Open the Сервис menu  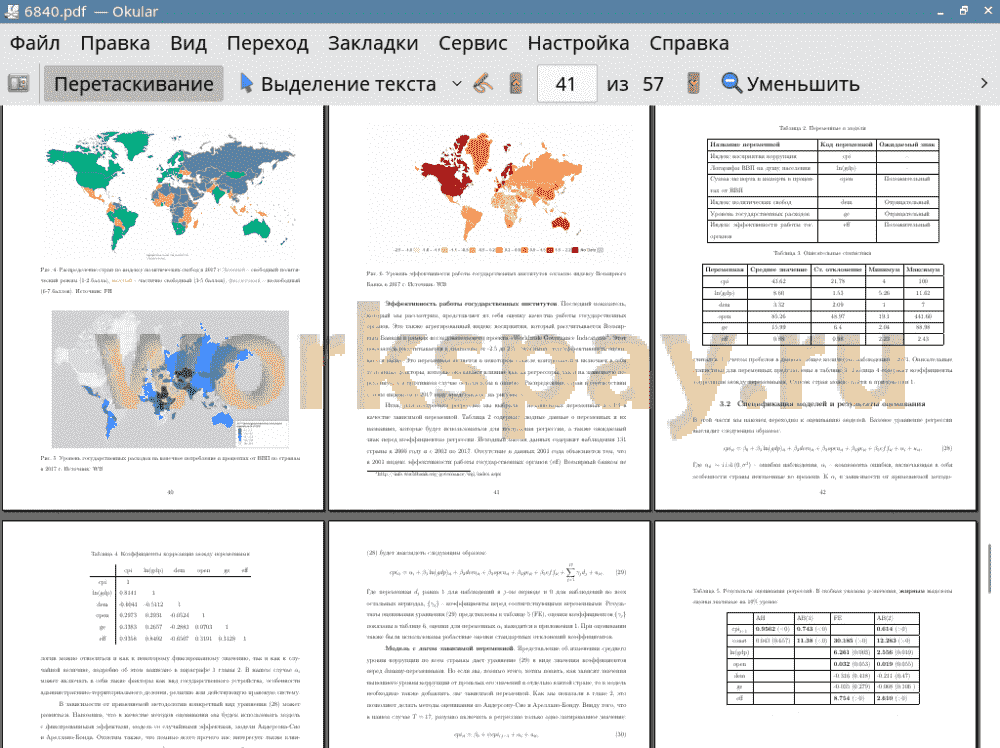[x=473, y=43]
